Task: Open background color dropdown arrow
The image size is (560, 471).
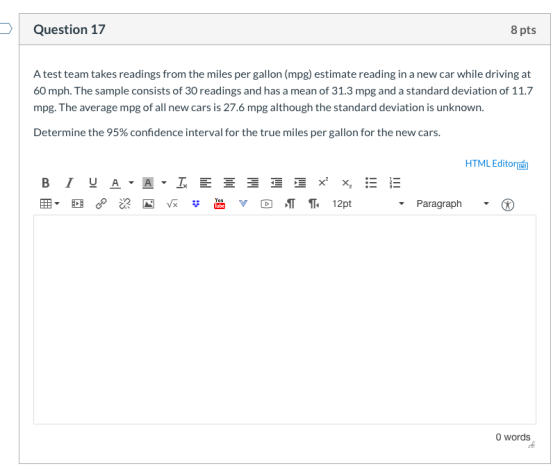Action: coord(164,183)
